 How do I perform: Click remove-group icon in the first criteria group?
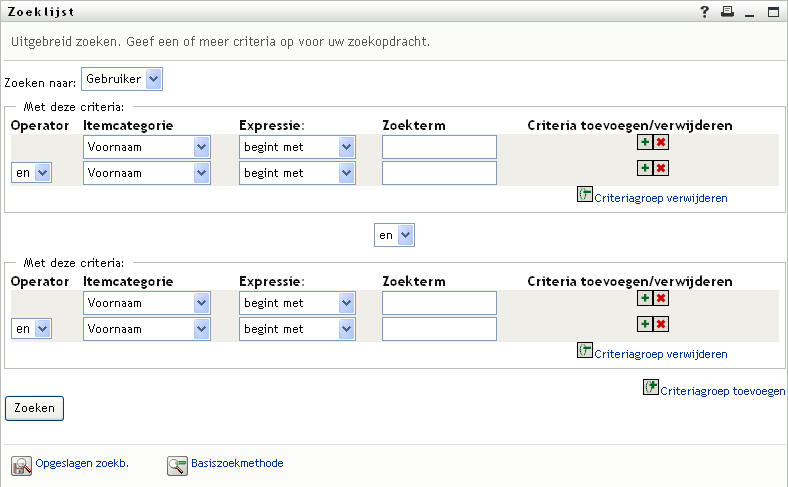pos(584,194)
